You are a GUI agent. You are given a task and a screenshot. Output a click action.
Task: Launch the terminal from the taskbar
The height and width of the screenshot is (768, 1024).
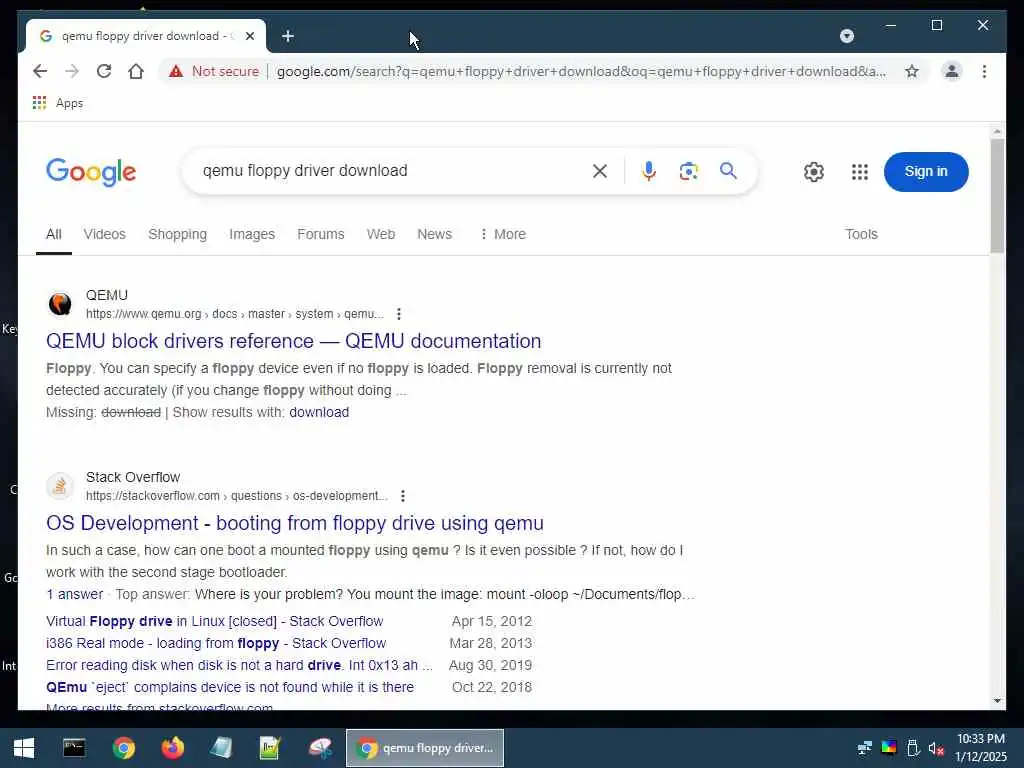click(74, 748)
